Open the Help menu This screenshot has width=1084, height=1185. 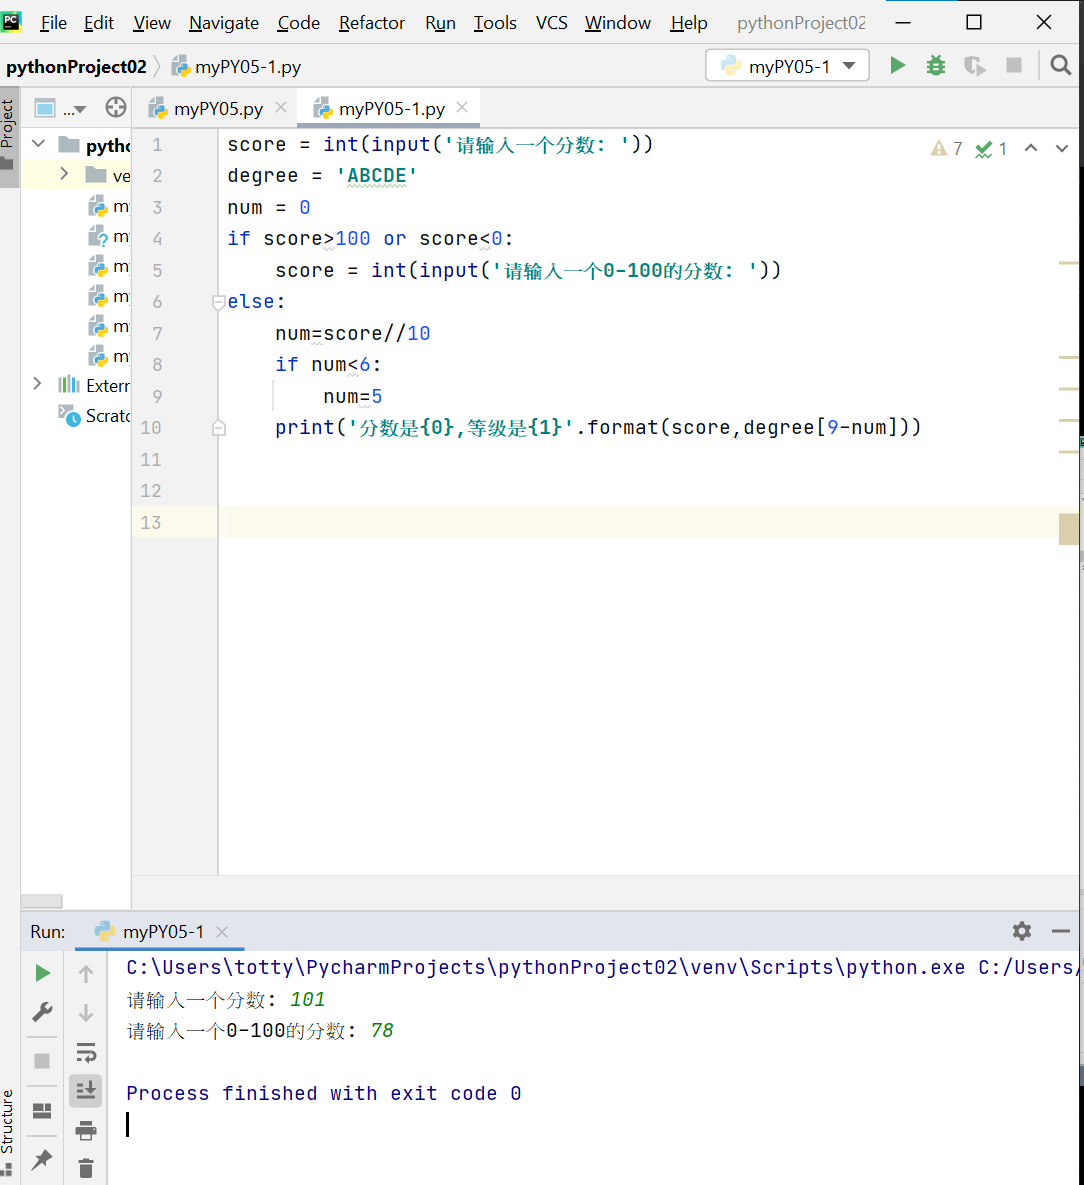[x=689, y=23]
